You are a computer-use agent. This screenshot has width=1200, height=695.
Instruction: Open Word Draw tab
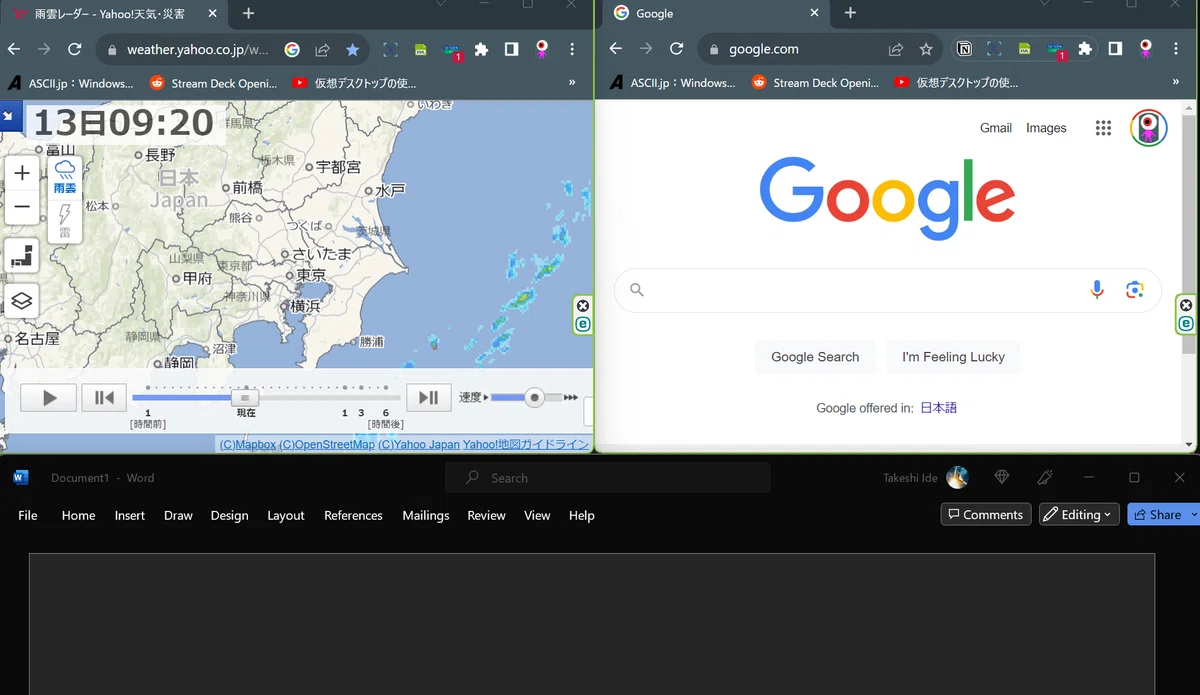tap(178, 515)
